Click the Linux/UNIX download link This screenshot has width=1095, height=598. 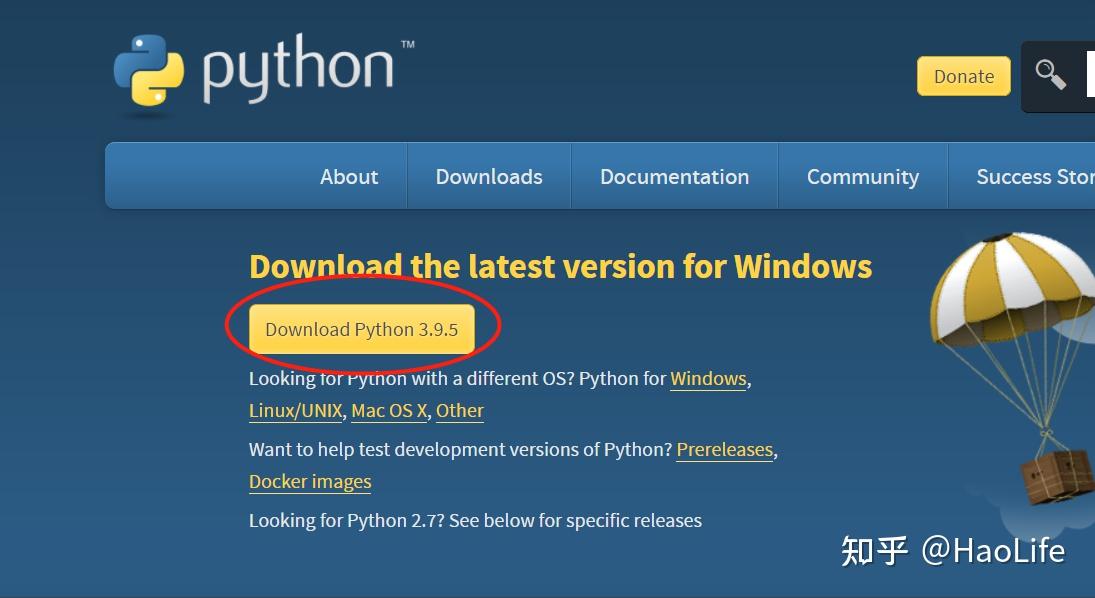point(296,410)
